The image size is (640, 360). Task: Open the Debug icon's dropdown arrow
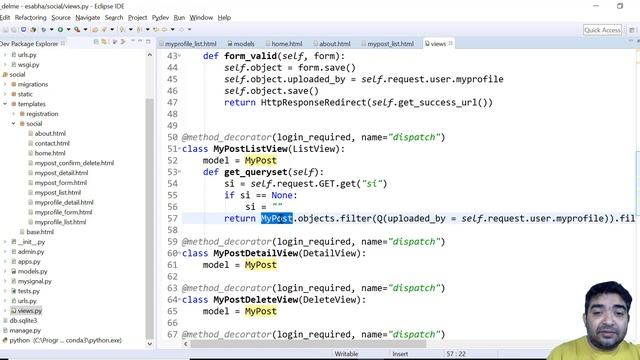point(51,29)
